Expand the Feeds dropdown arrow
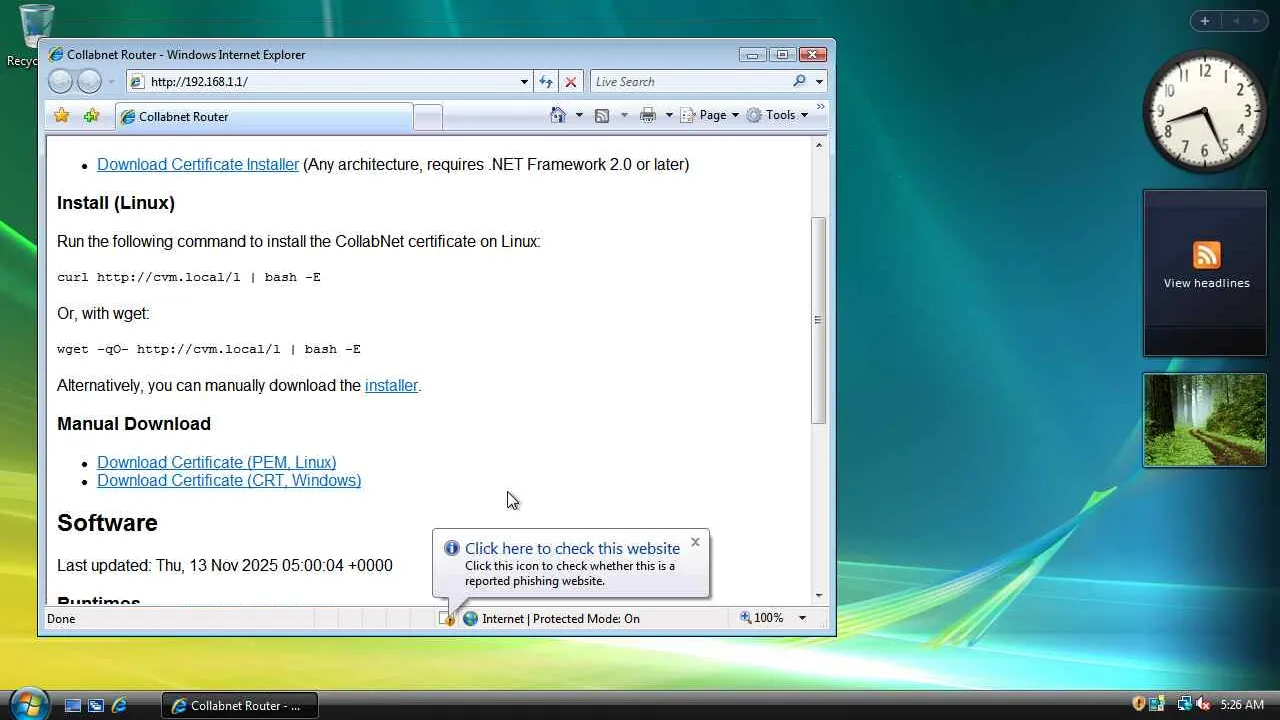 click(x=624, y=115)
